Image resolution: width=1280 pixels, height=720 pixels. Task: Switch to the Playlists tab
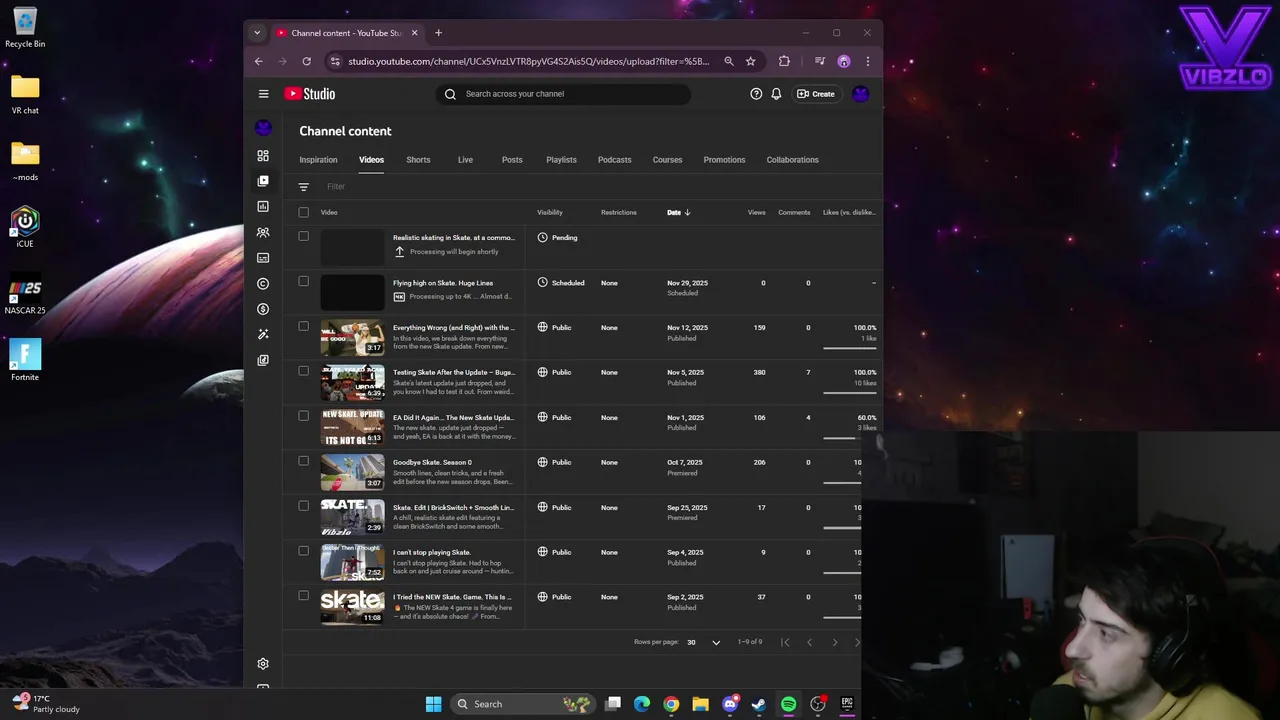point(561,160)
